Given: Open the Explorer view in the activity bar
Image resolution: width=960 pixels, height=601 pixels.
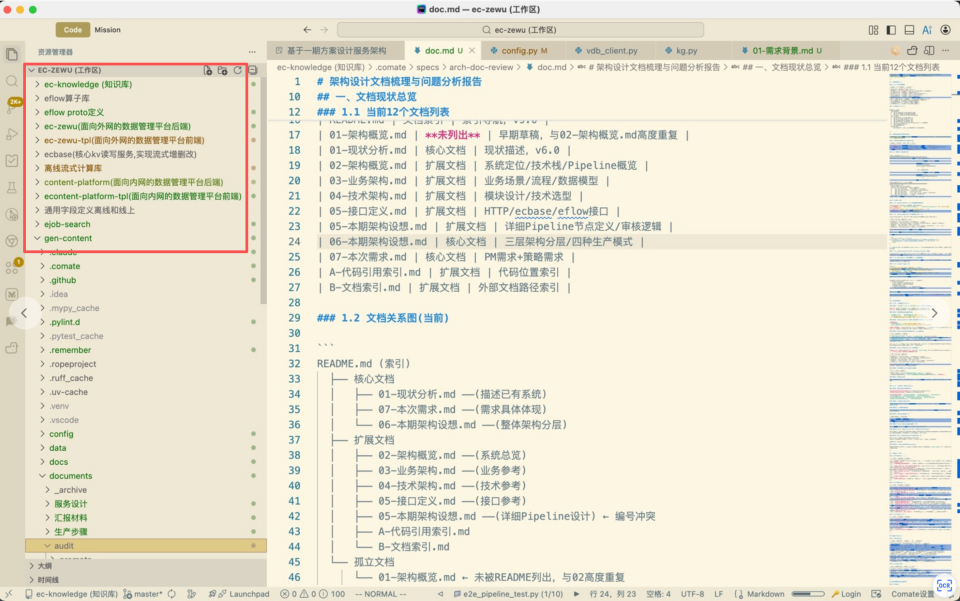Looking at the screenshot, I should pos(12,54).
